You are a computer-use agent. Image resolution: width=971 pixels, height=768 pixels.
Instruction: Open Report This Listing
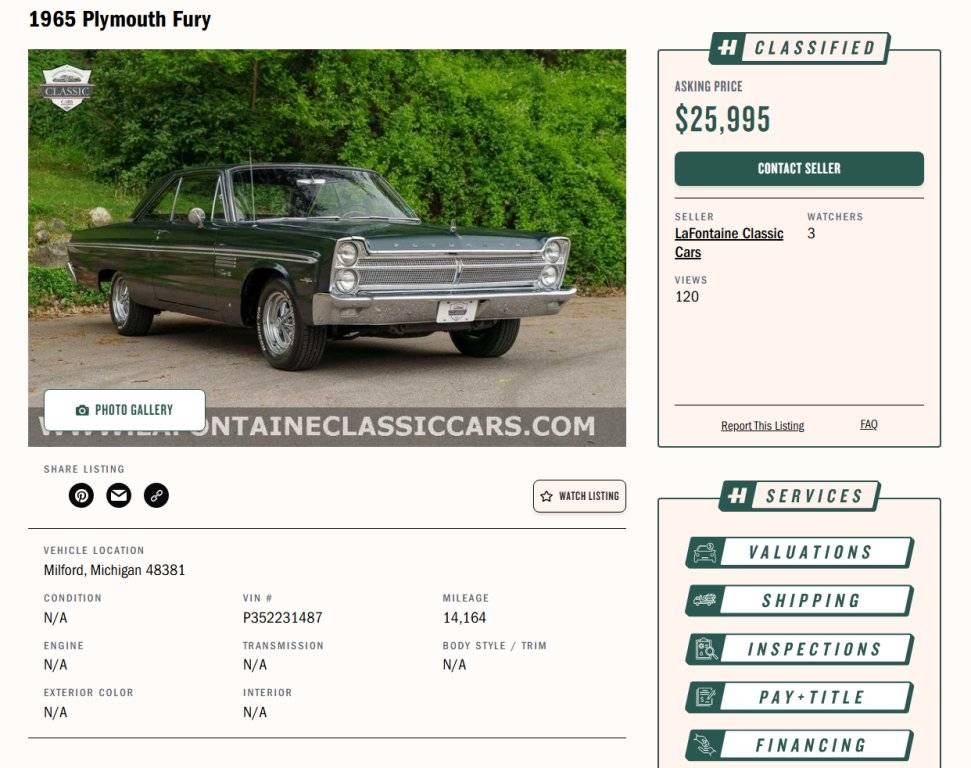[x=763, y=425]
